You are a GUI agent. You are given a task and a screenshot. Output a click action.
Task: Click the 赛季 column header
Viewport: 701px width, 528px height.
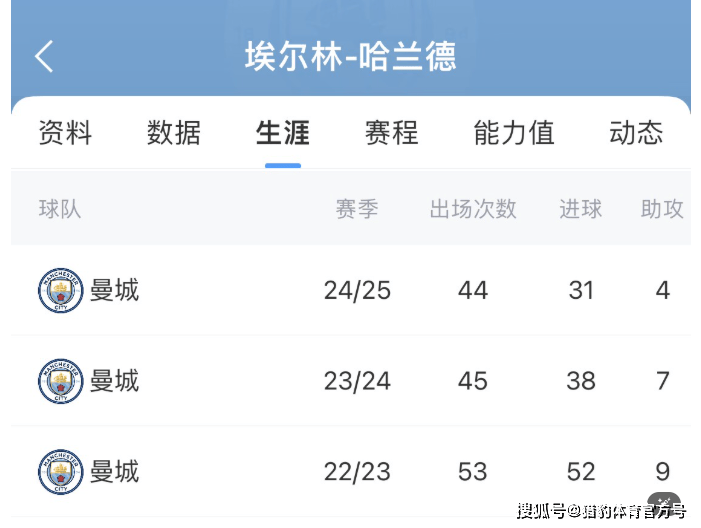pyautogui.click(x=357, y=209)
